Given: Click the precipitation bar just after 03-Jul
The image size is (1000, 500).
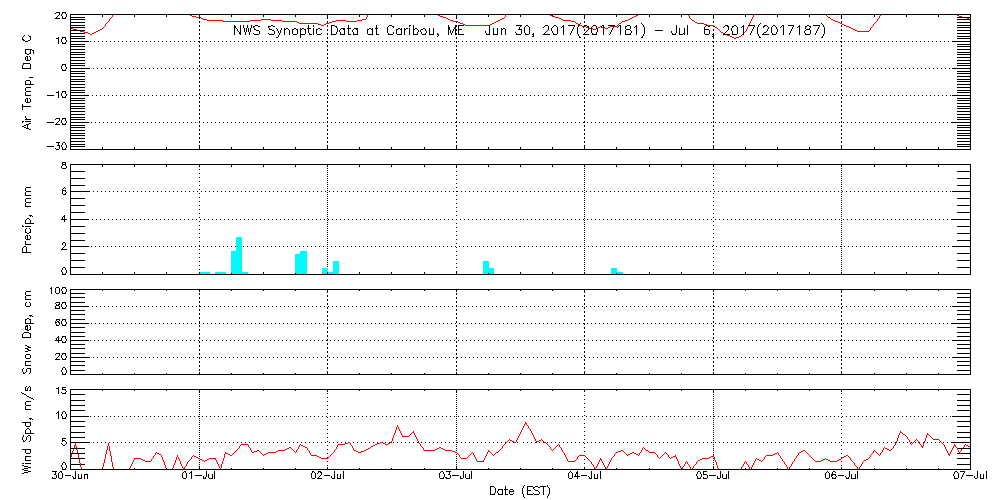Looking at the screenshot, I should (486, 267).
